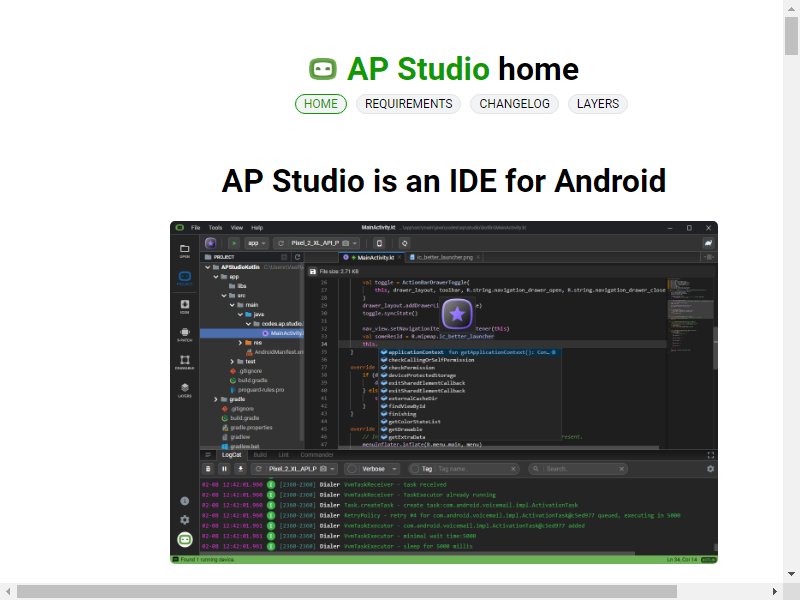This screenshot has height=600, width=800.
Task: Click the AP Studio home title text
Action: pyautogui.click(x=463, y=69)
